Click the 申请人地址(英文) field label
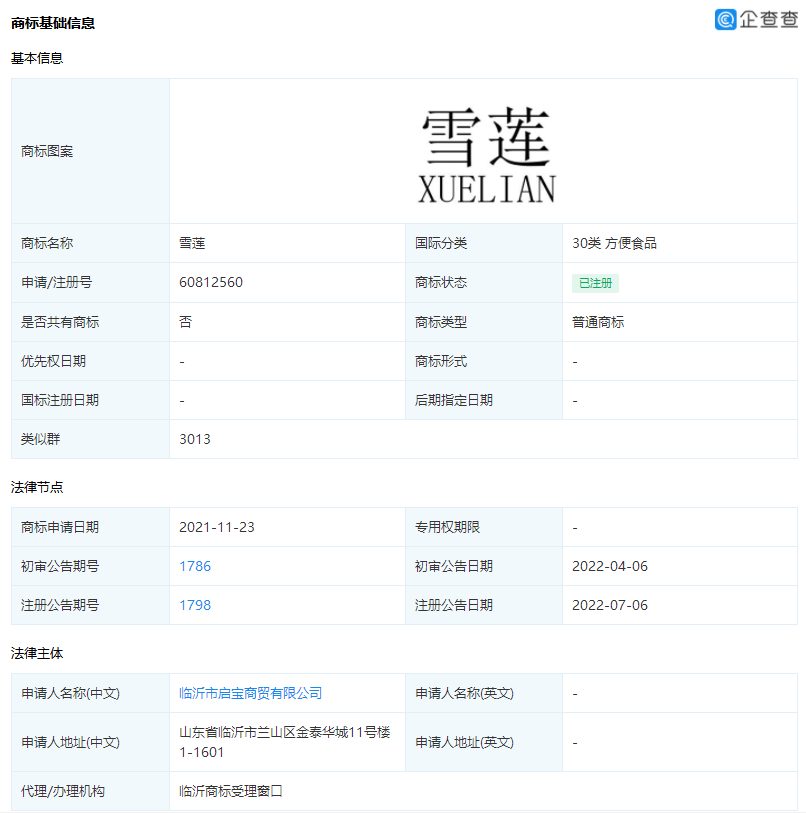 tap(465, 742)
